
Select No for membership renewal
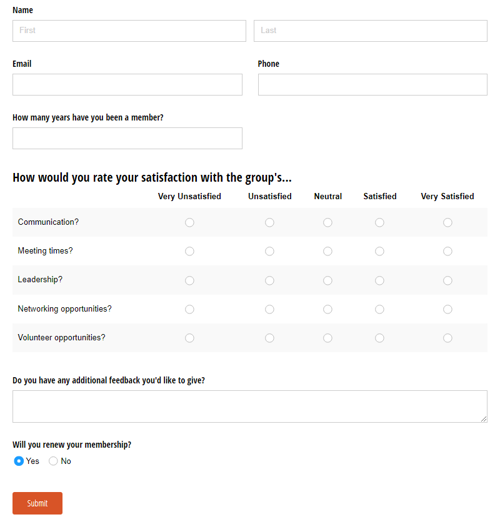(x=53, y=461)
